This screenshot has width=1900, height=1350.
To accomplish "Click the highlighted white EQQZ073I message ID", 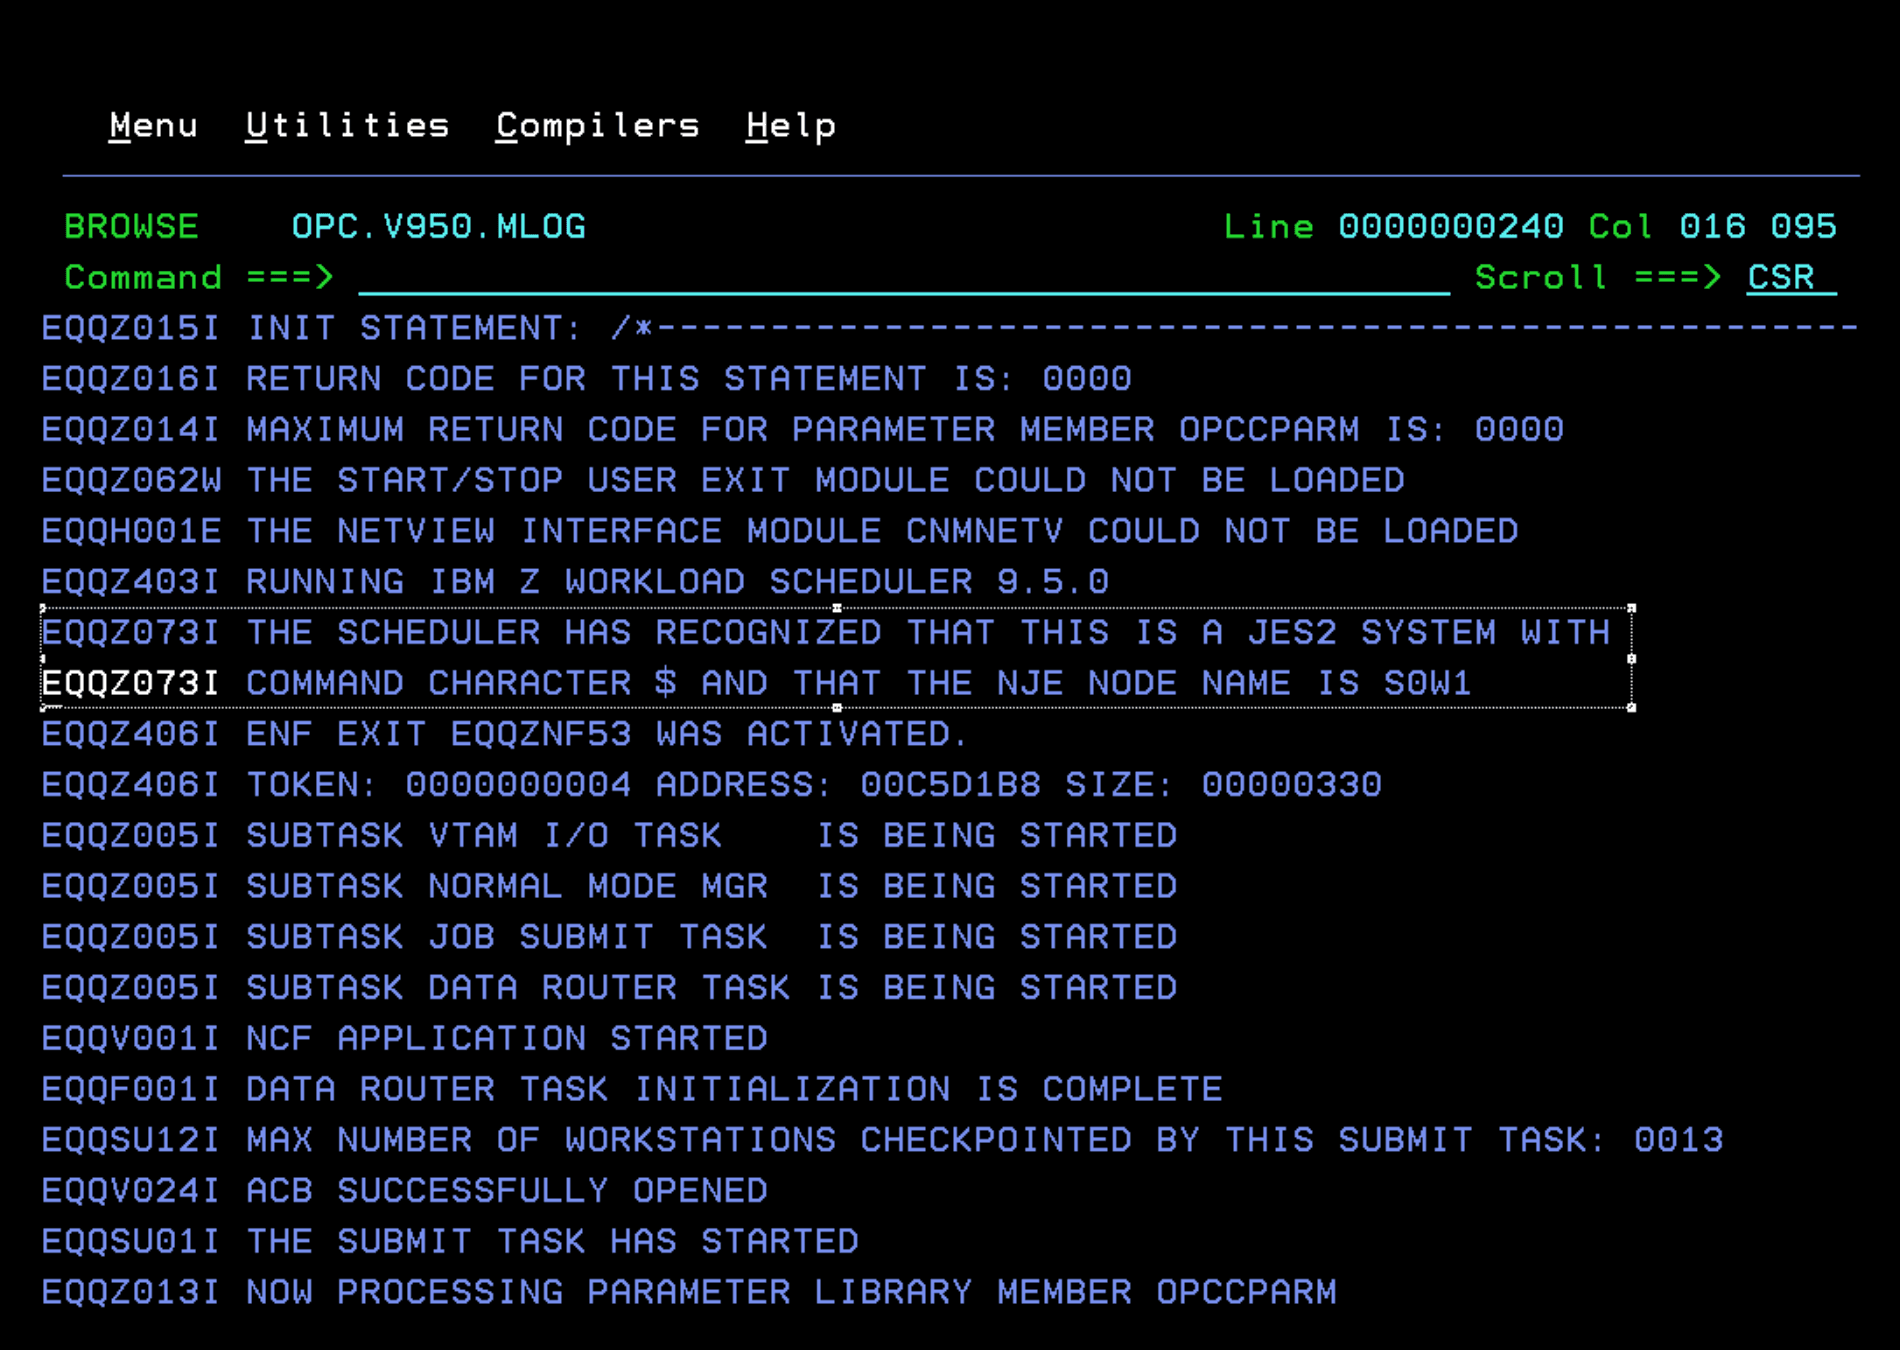I will coord(130,684).
